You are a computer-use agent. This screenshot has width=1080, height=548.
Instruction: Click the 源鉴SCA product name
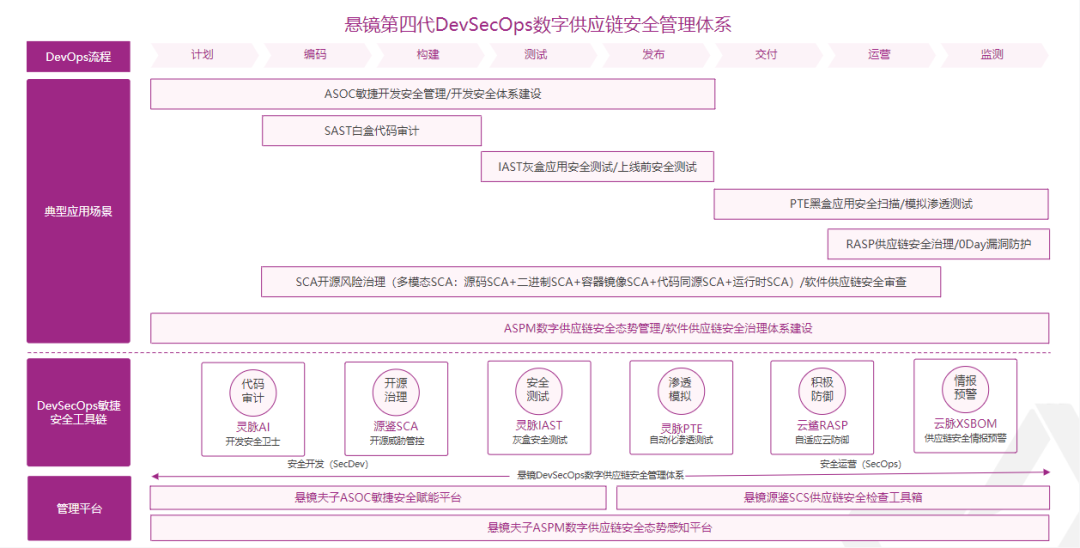point(396,426)
